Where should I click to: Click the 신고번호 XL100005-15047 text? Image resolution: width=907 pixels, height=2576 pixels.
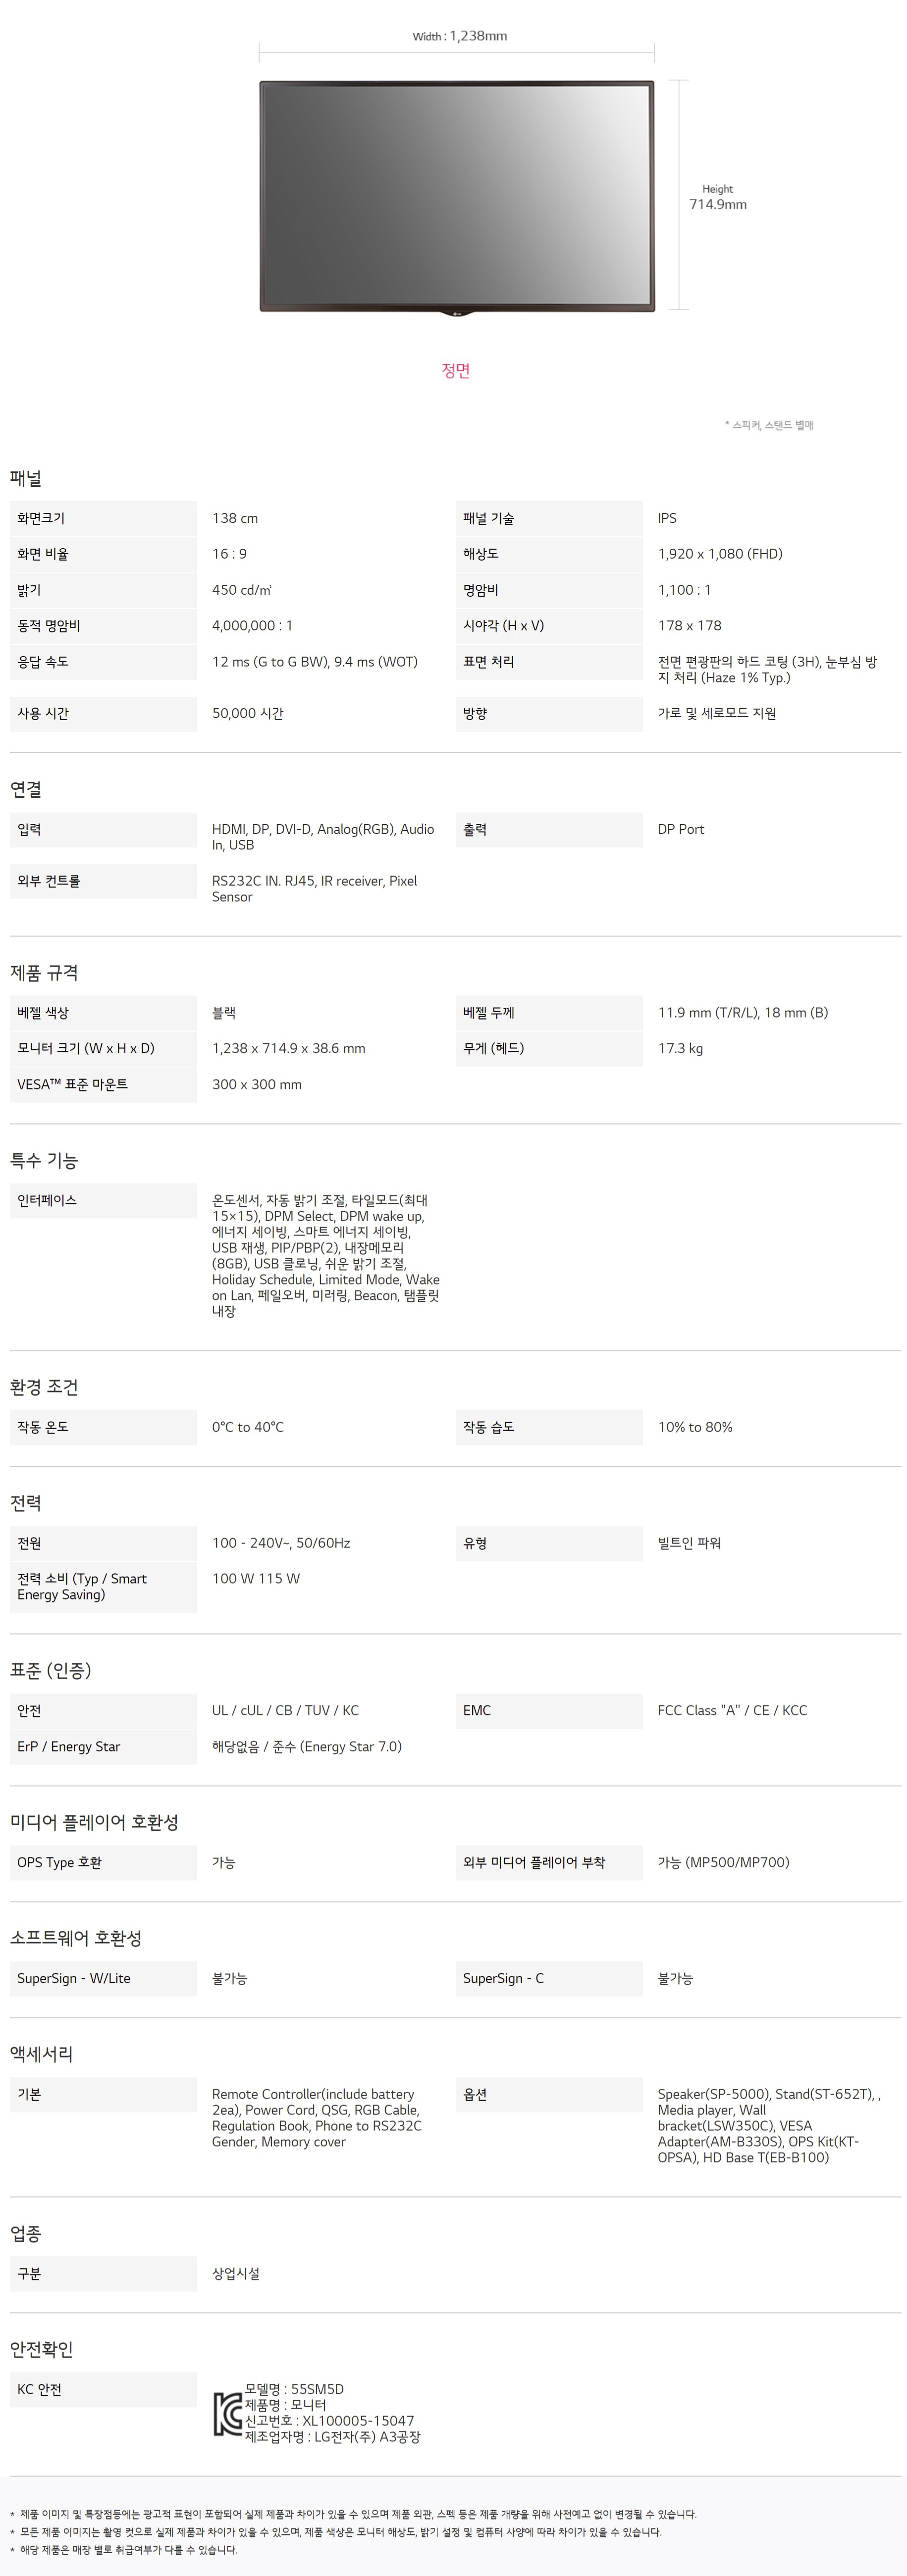point(329,2421)
